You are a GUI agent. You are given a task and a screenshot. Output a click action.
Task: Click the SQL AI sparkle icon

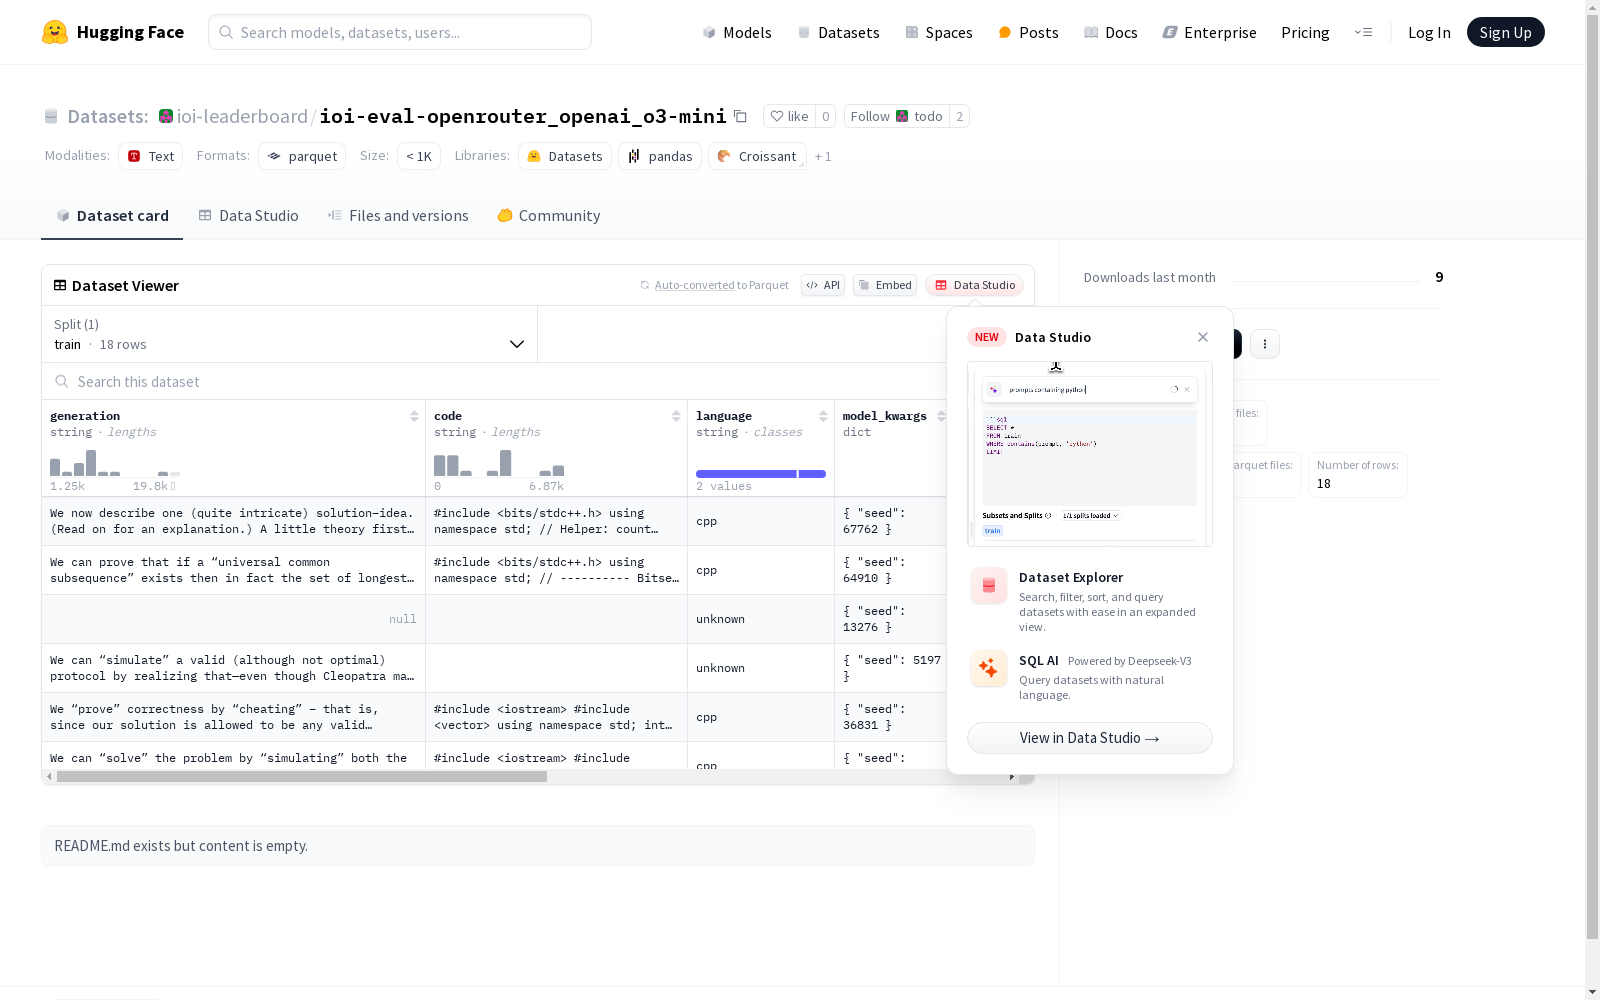[x=989, y=669]
